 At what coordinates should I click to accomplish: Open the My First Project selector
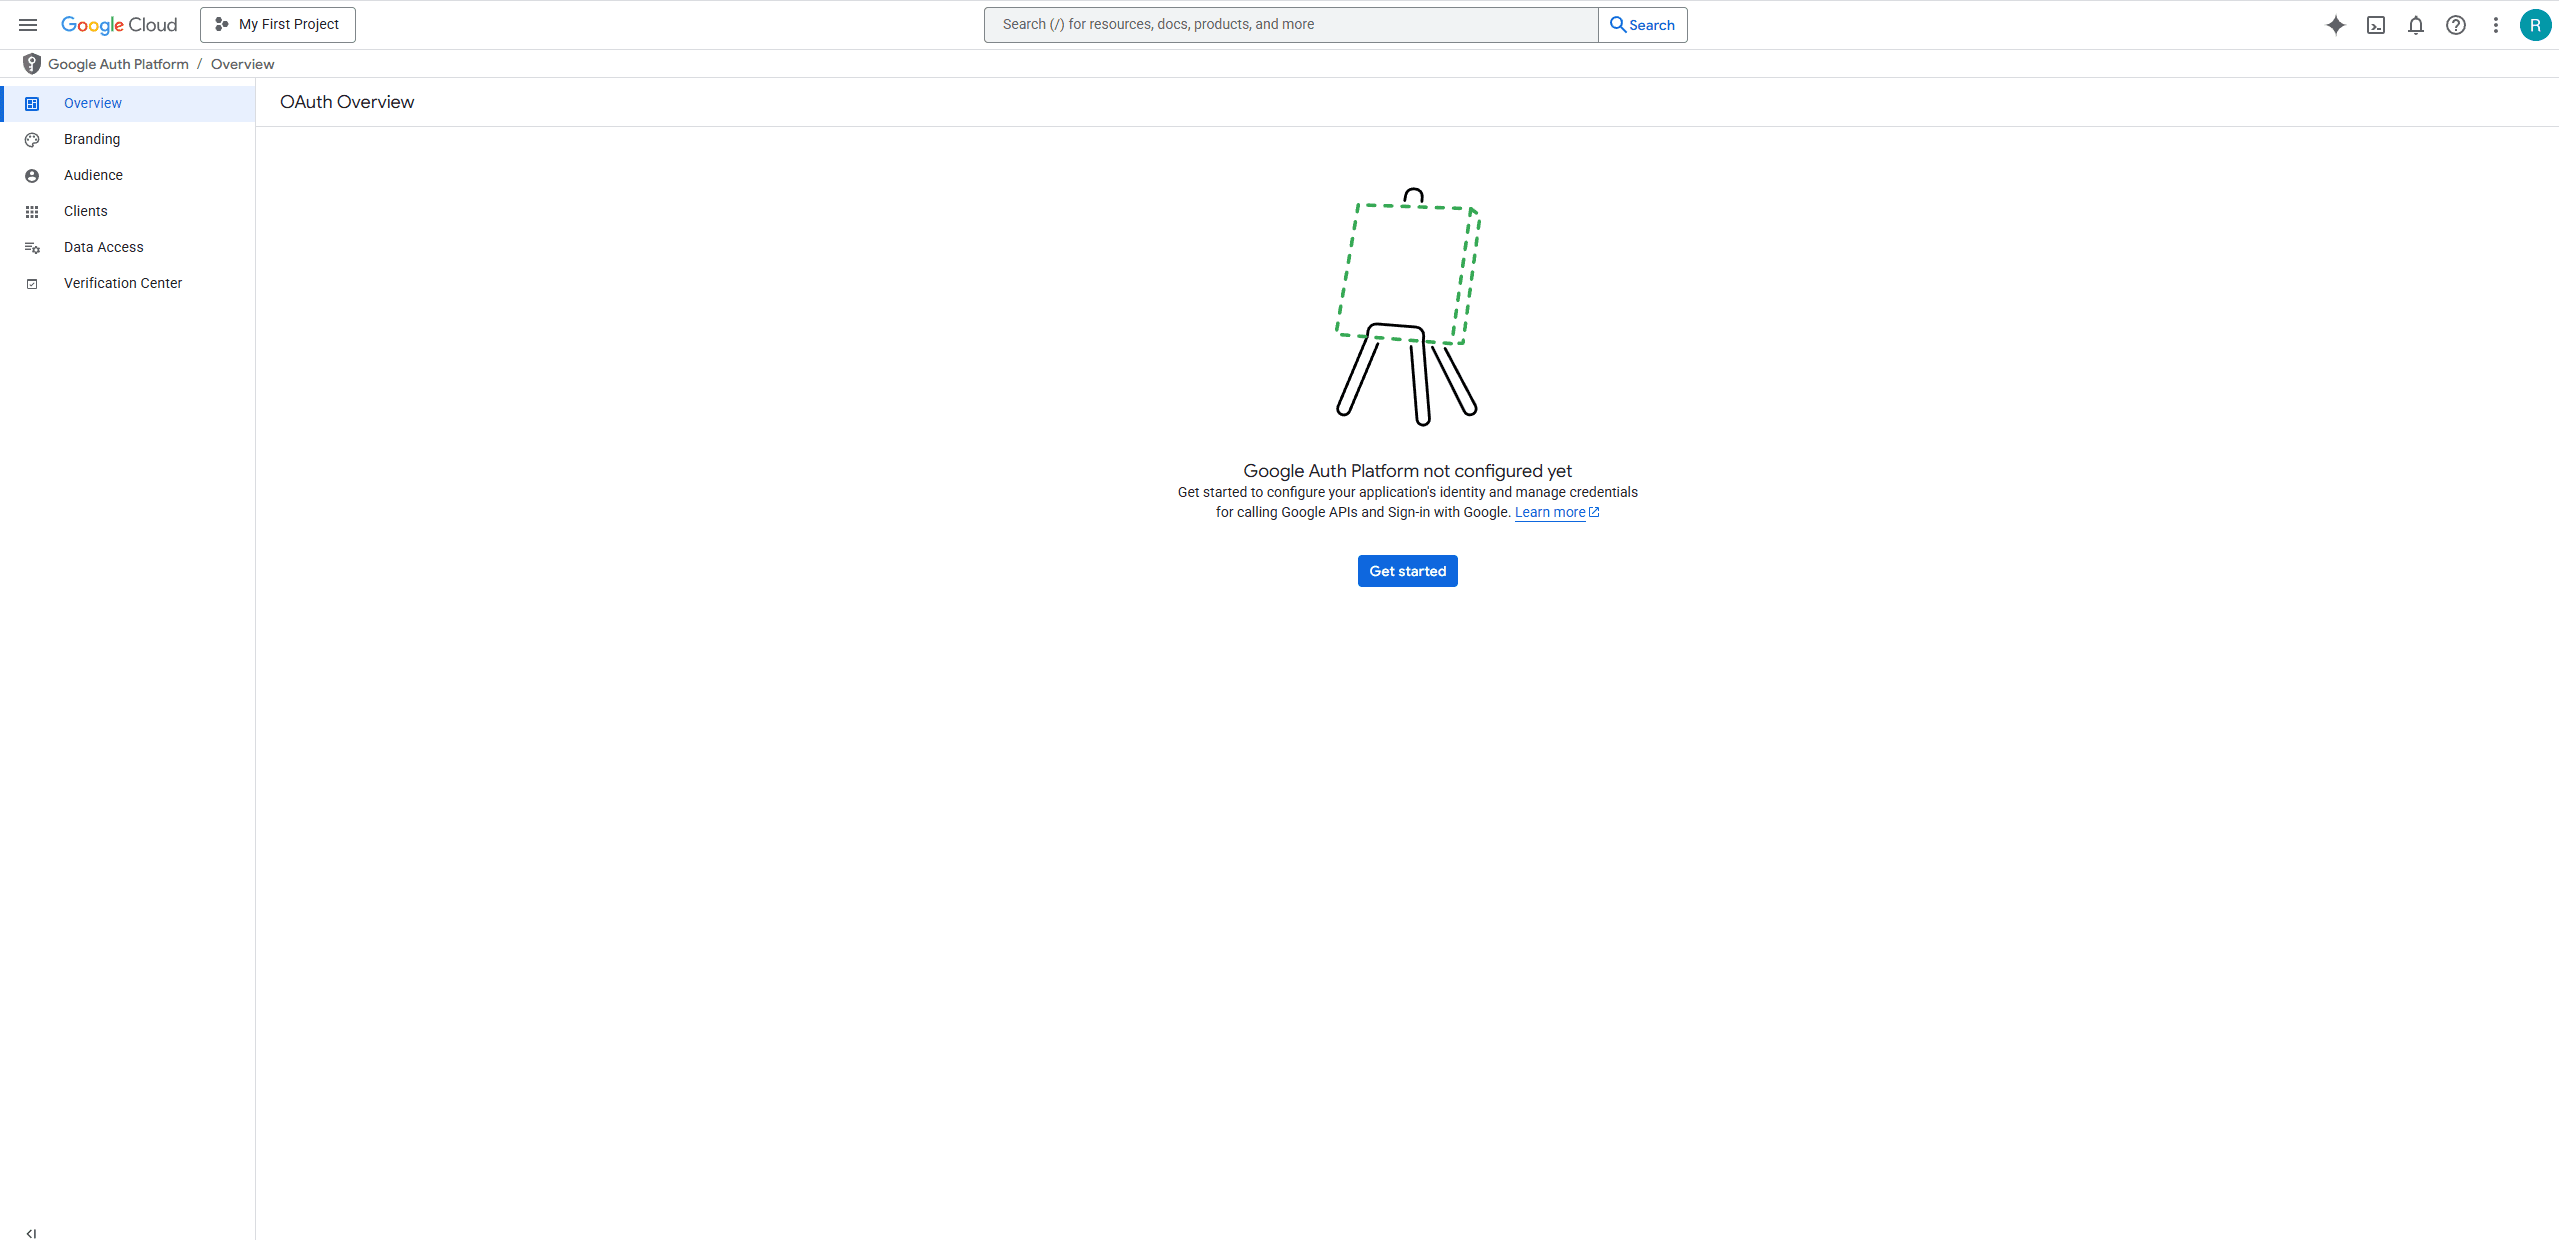click(277, 24)
